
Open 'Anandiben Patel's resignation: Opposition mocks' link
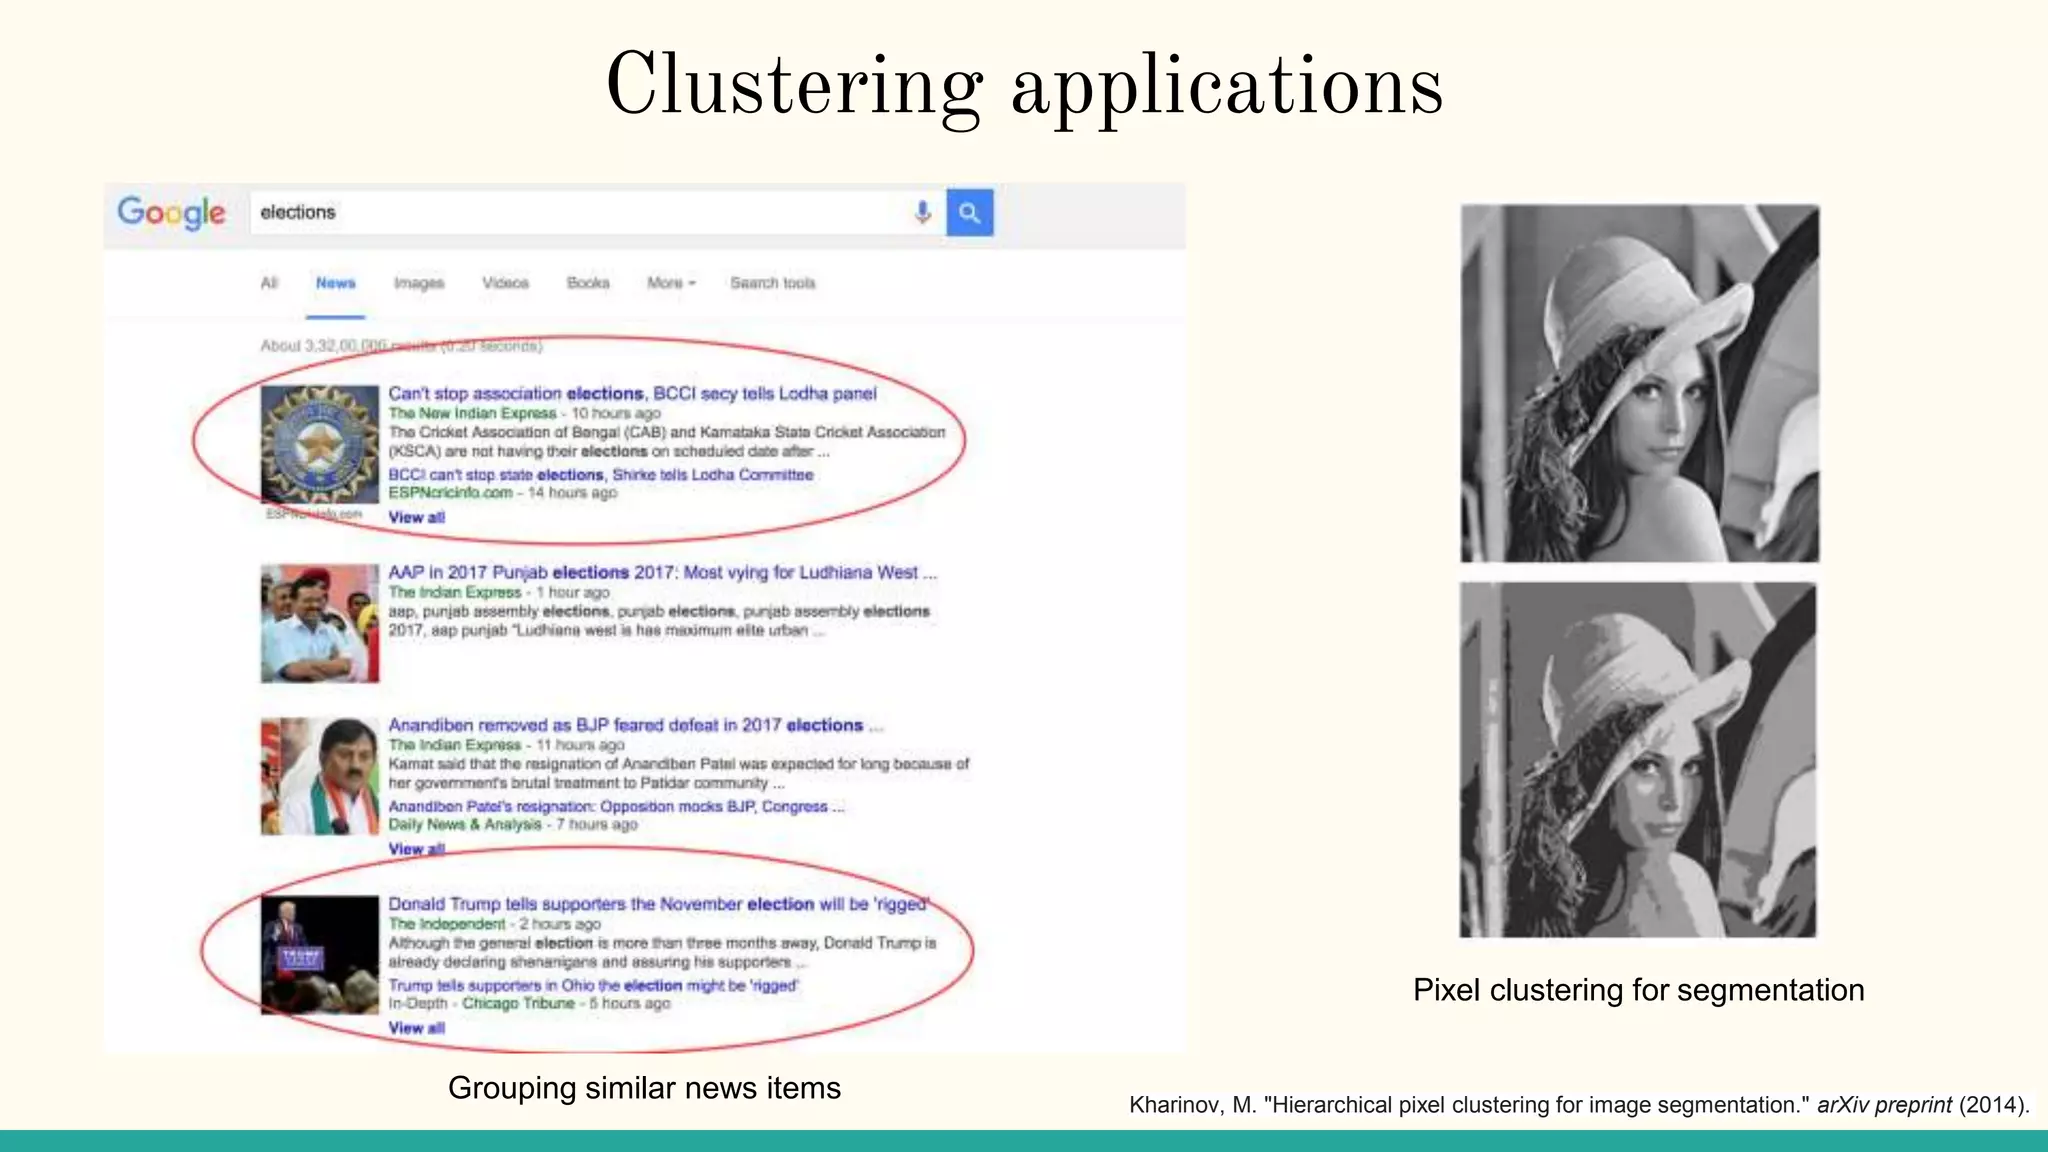click(x=616, y=806)
